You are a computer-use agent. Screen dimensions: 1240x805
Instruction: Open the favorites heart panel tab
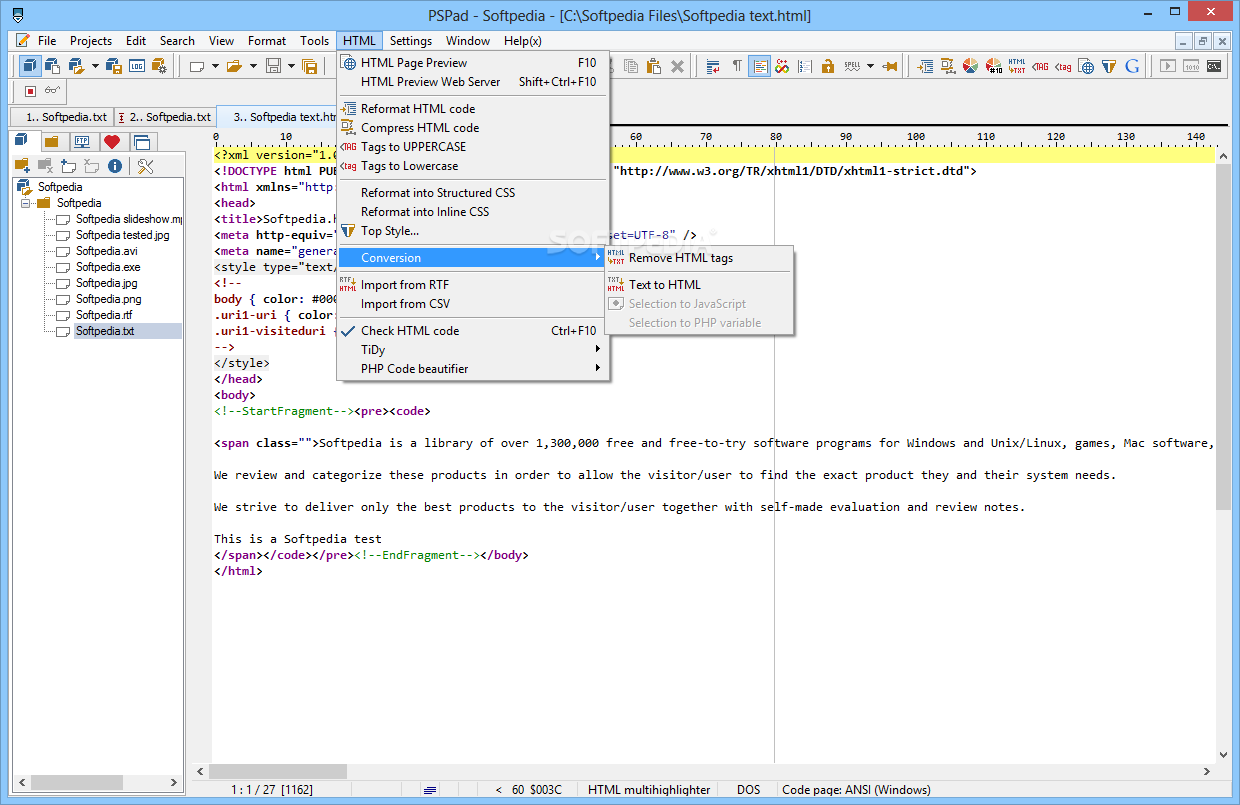(x=112, y=141)
